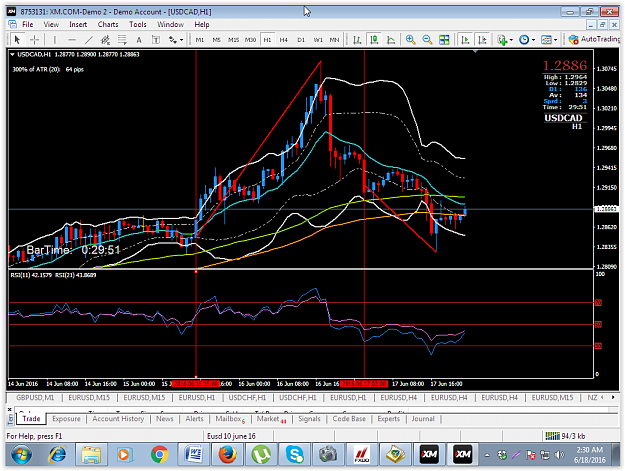This screenshot has width=625, height=471.
Task: Select the cursor arrow tool
Action: click(17, 39)
